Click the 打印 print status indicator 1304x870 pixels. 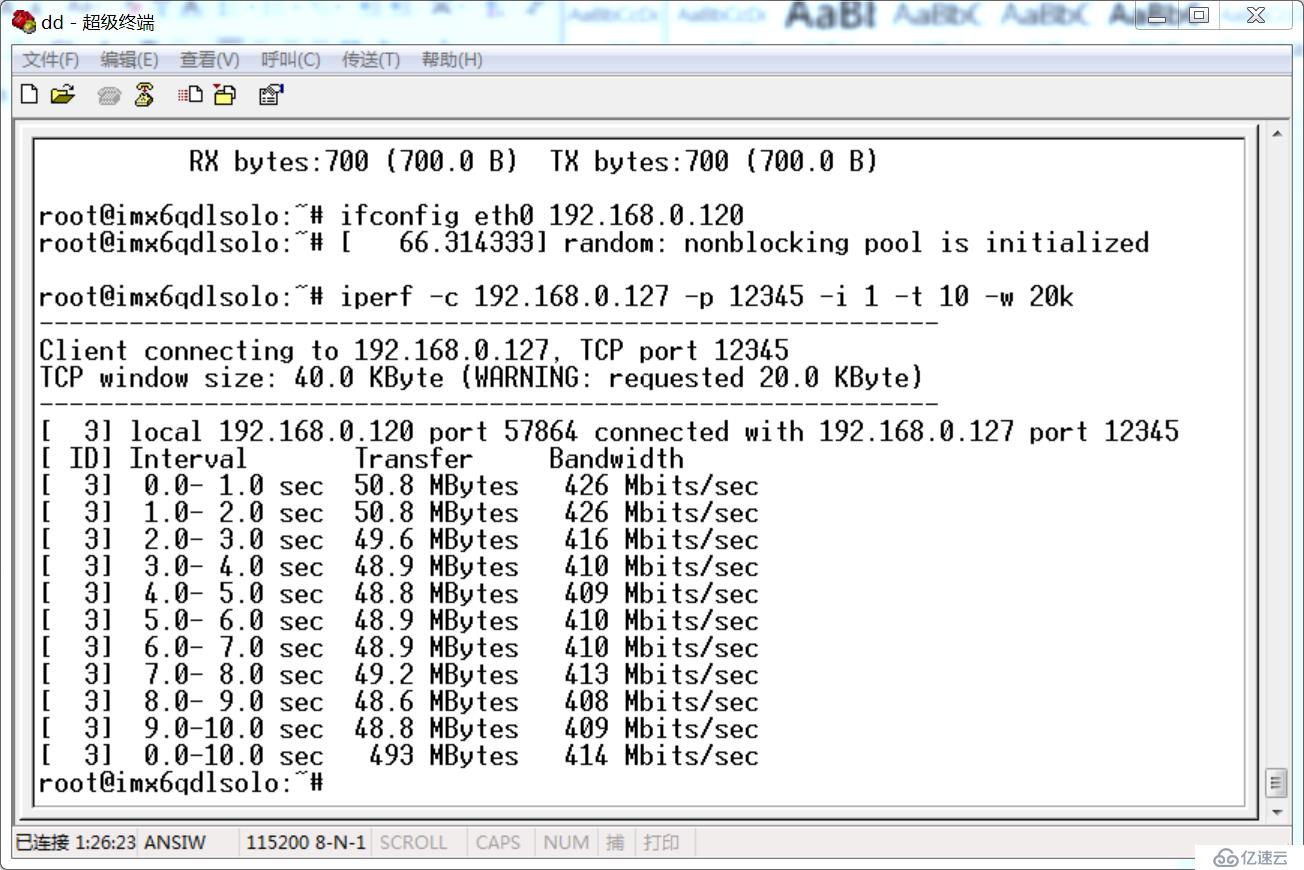click(661, 842)
